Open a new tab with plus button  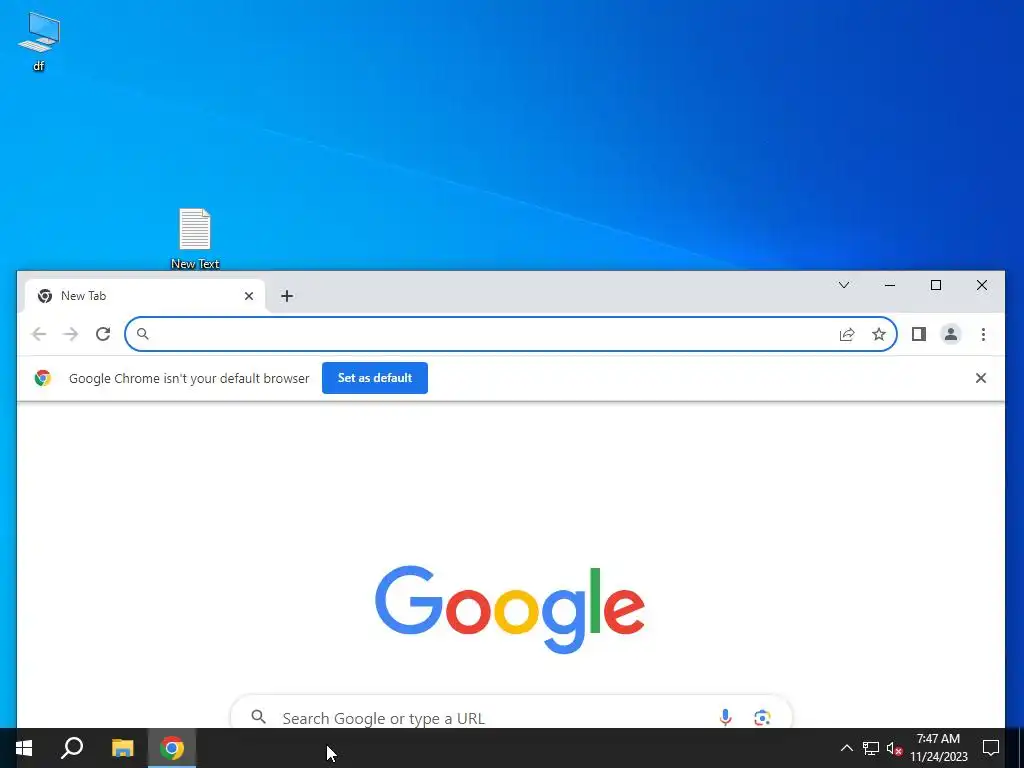tap(287, 296)
